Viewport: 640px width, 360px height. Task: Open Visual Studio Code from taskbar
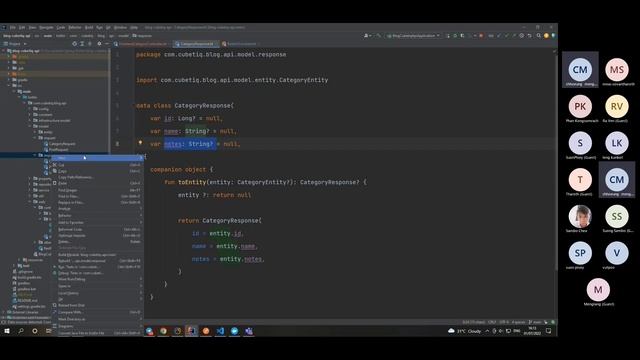(220, 331)
